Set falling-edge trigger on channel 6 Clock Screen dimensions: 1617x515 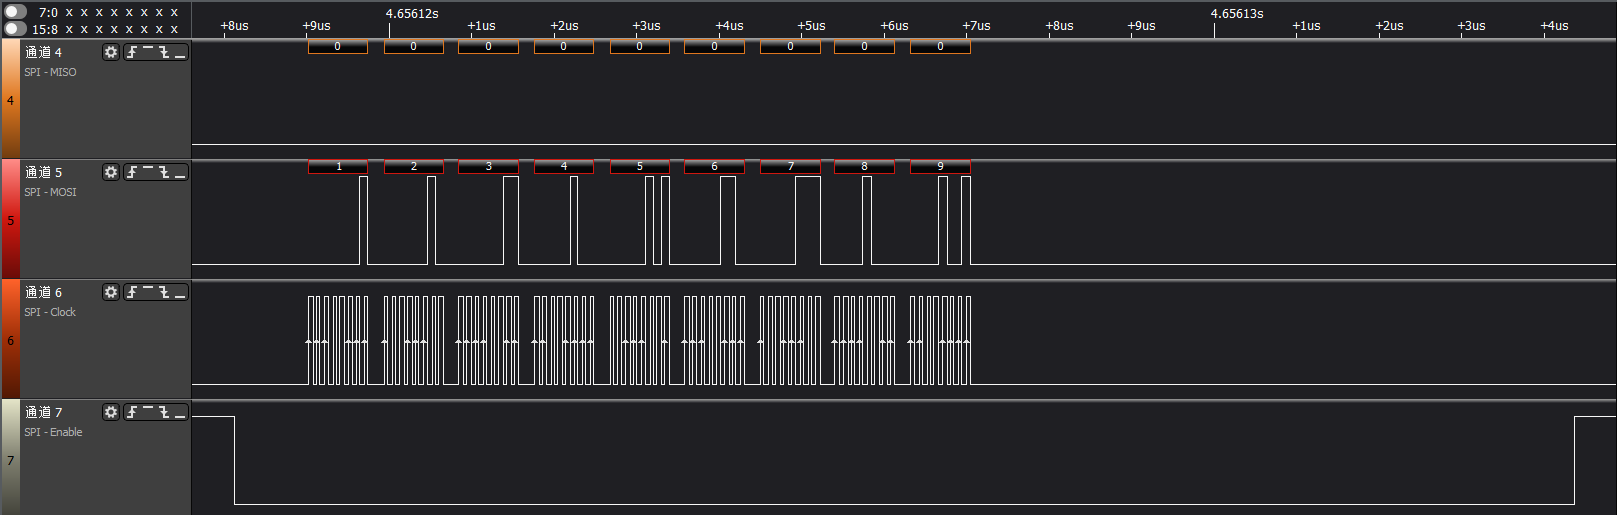(x=164, y=292)
